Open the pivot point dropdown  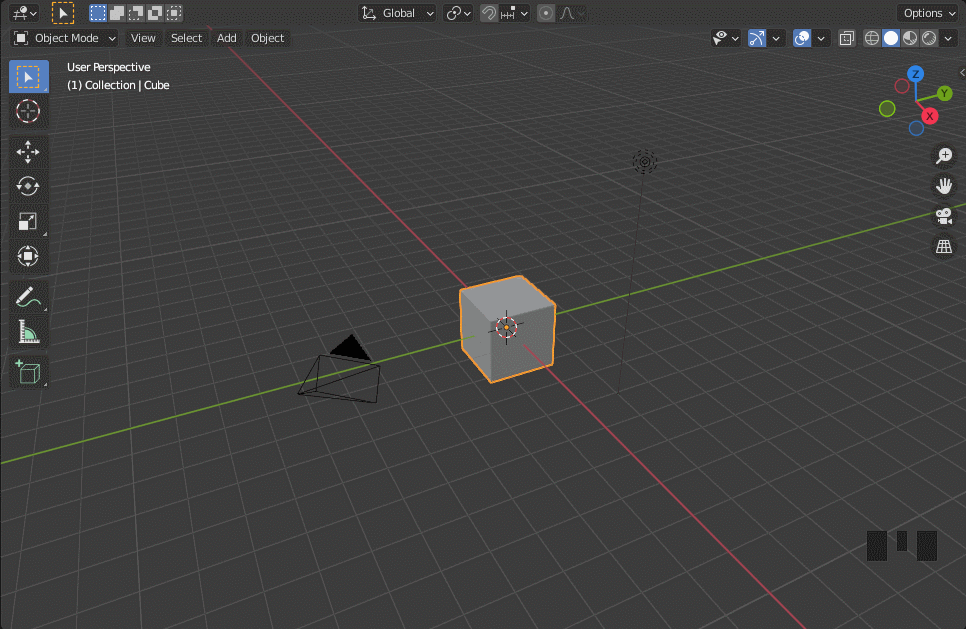click(458, 13)
